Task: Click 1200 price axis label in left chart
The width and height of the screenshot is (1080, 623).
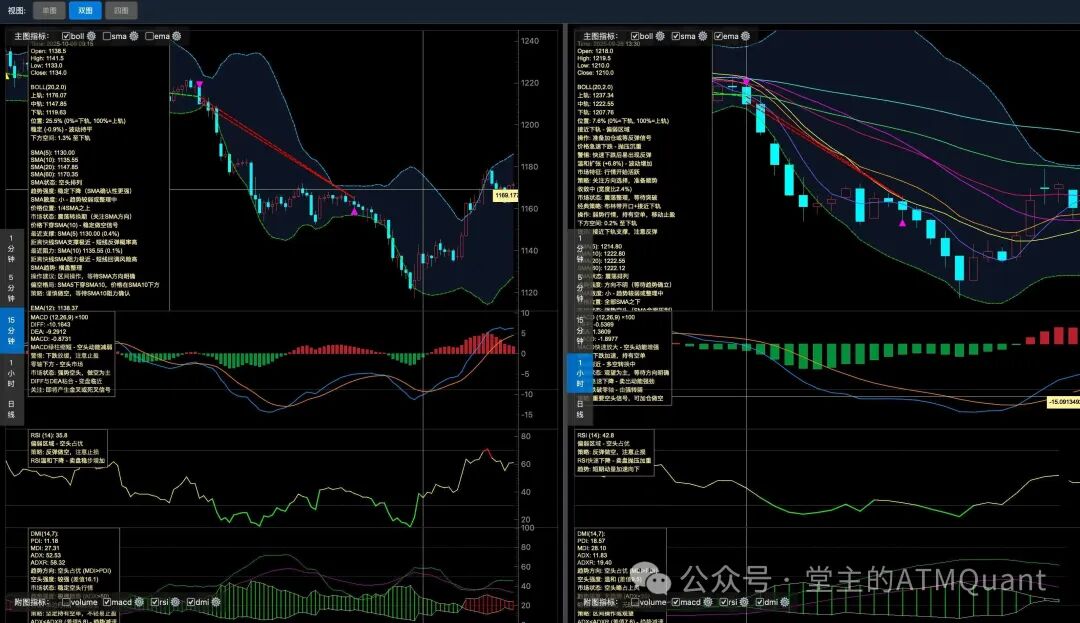Action: (x=530, y=125)
